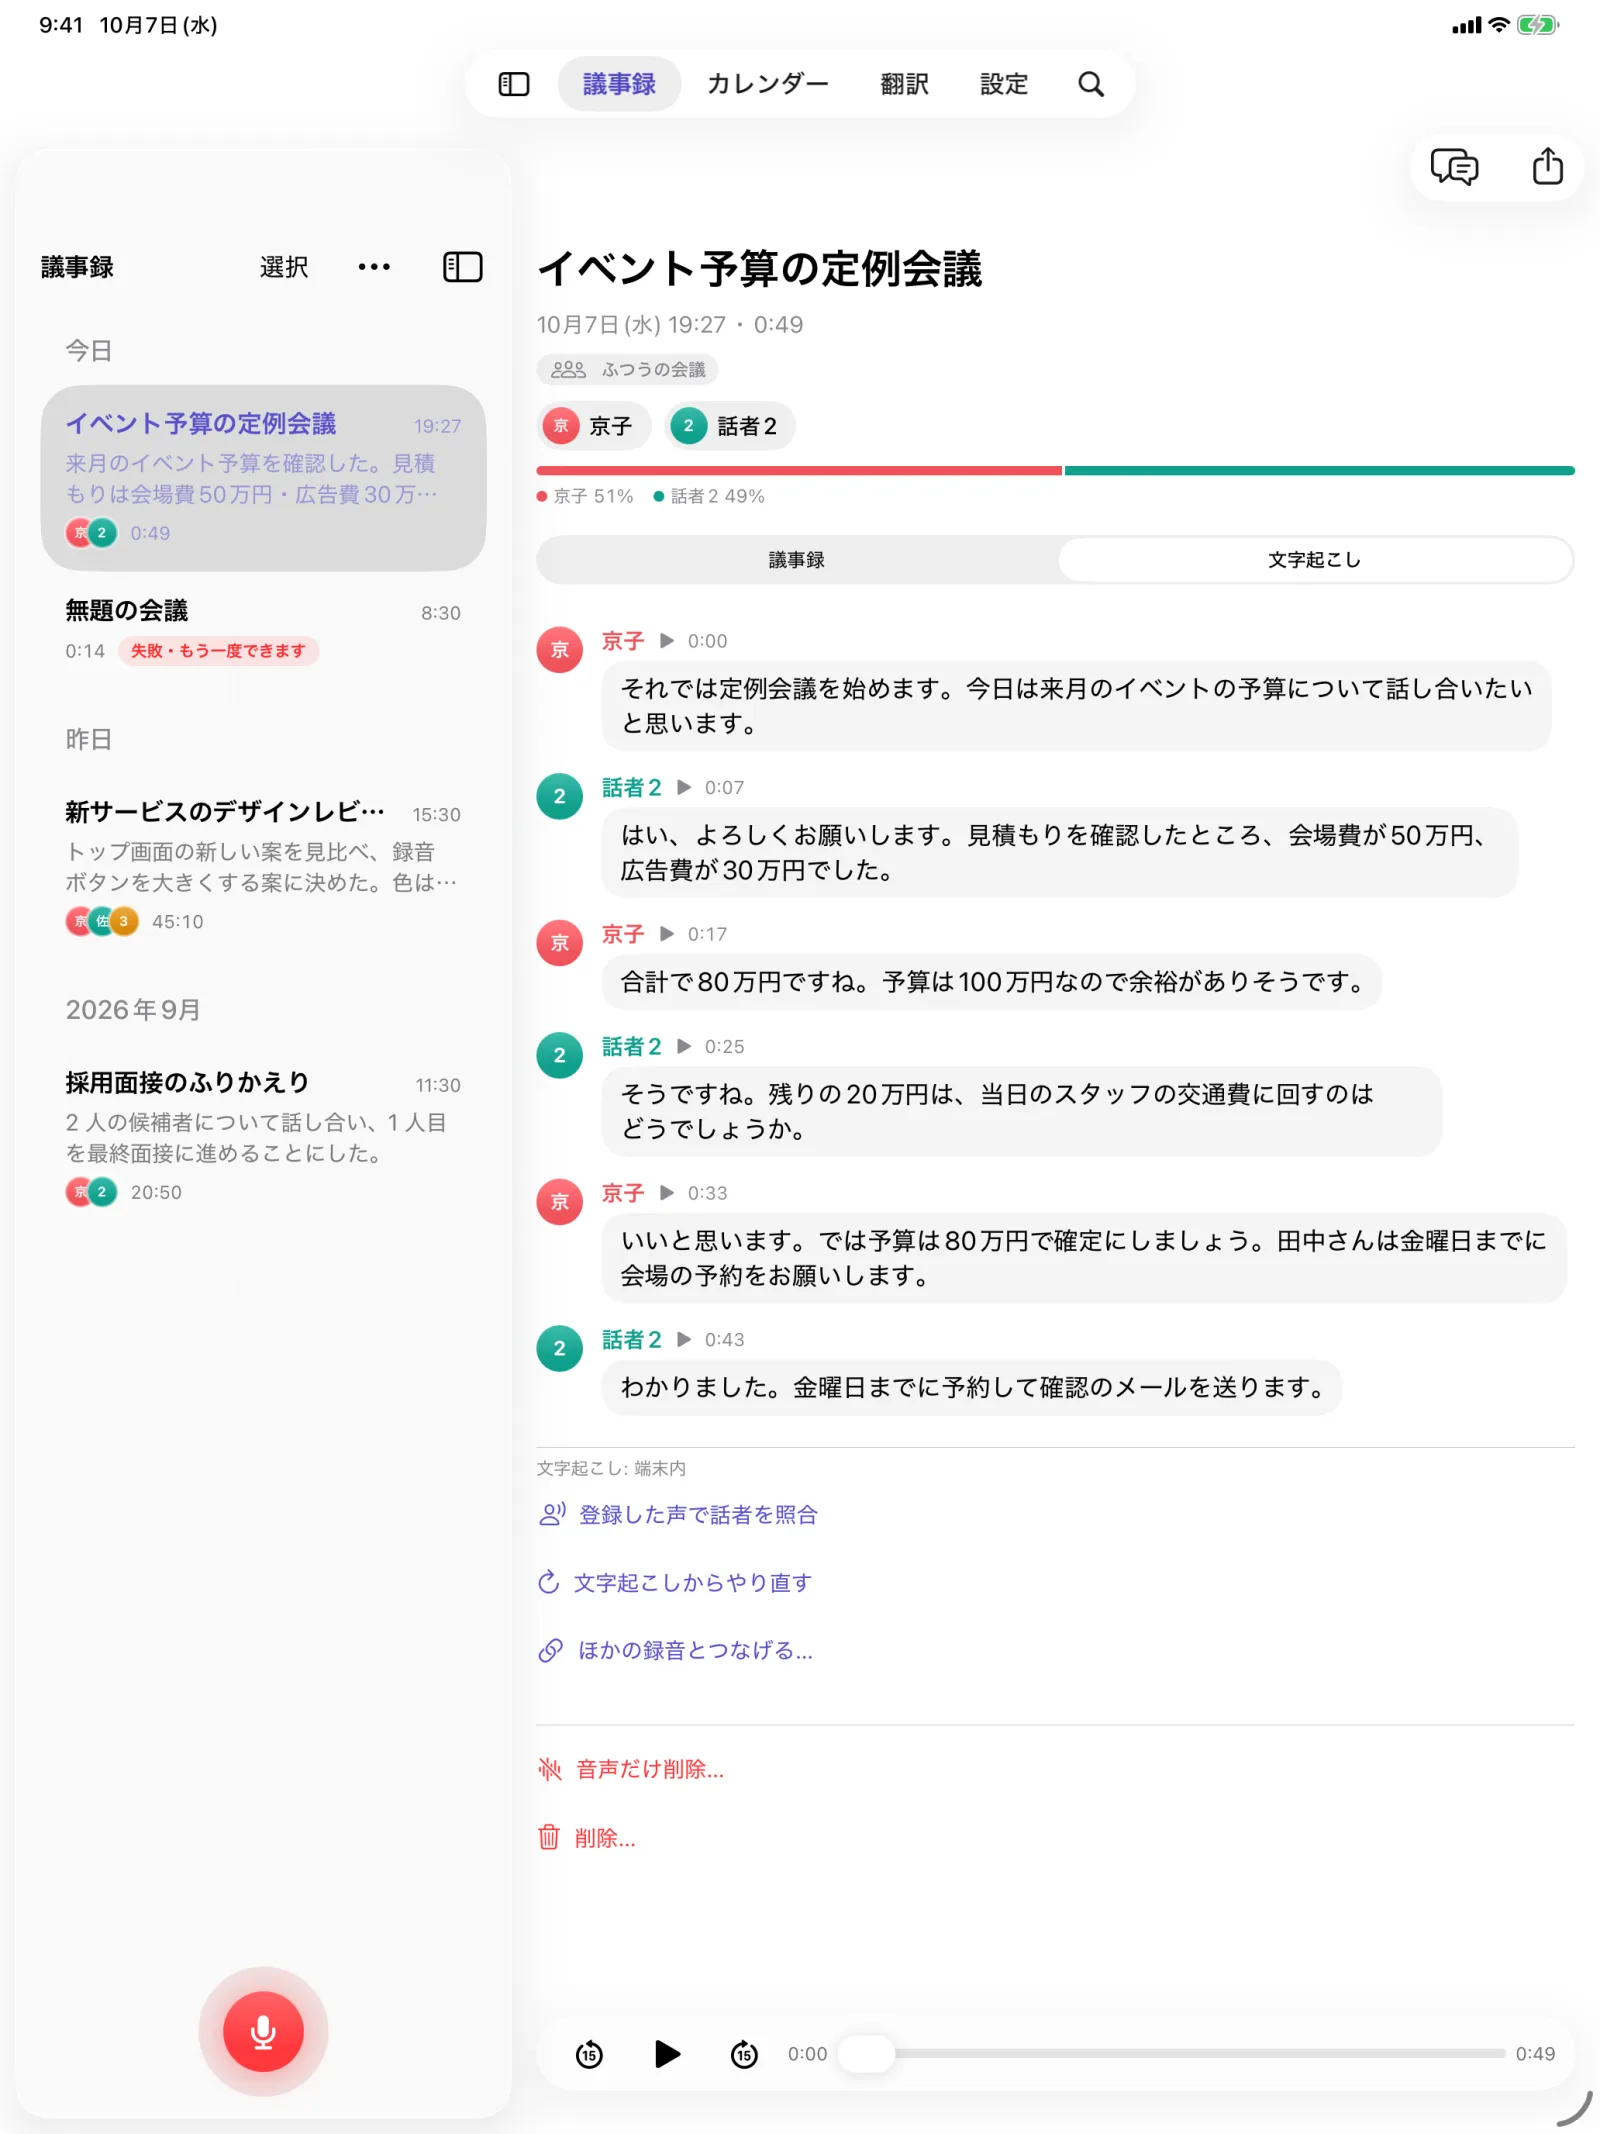Tap ほかの録音とつなげる link
The height and width of the screenshot is (2134, 1600).
pos(675,1650)
